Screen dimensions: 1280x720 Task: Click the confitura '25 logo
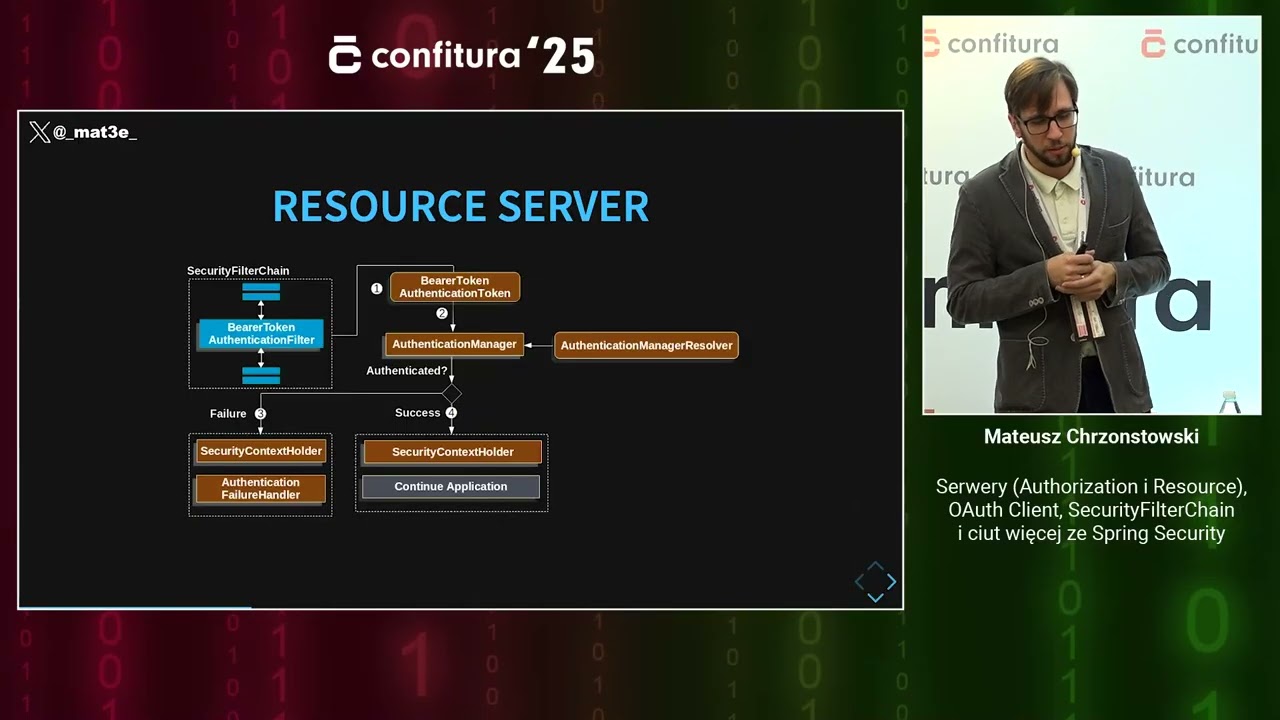[462, 55]
